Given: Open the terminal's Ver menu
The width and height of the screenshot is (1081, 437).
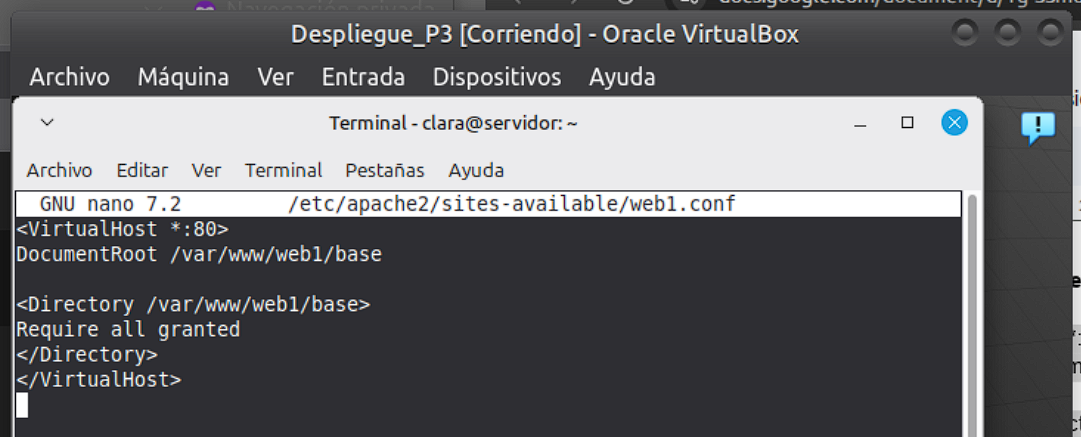Looking at the screenshot, I should tap(206, 170).
